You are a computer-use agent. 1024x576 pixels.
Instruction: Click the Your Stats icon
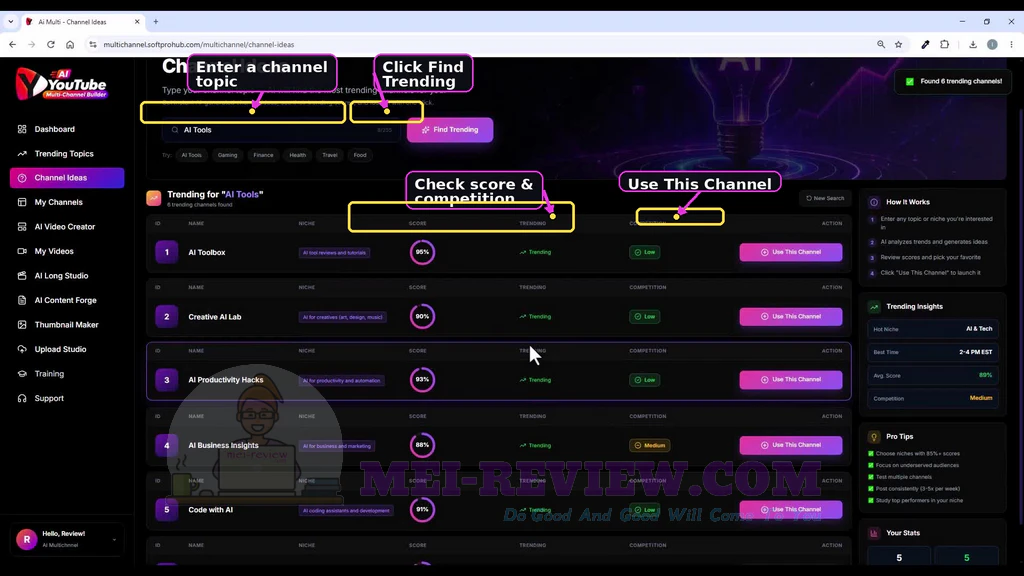[x=874, y=534]
